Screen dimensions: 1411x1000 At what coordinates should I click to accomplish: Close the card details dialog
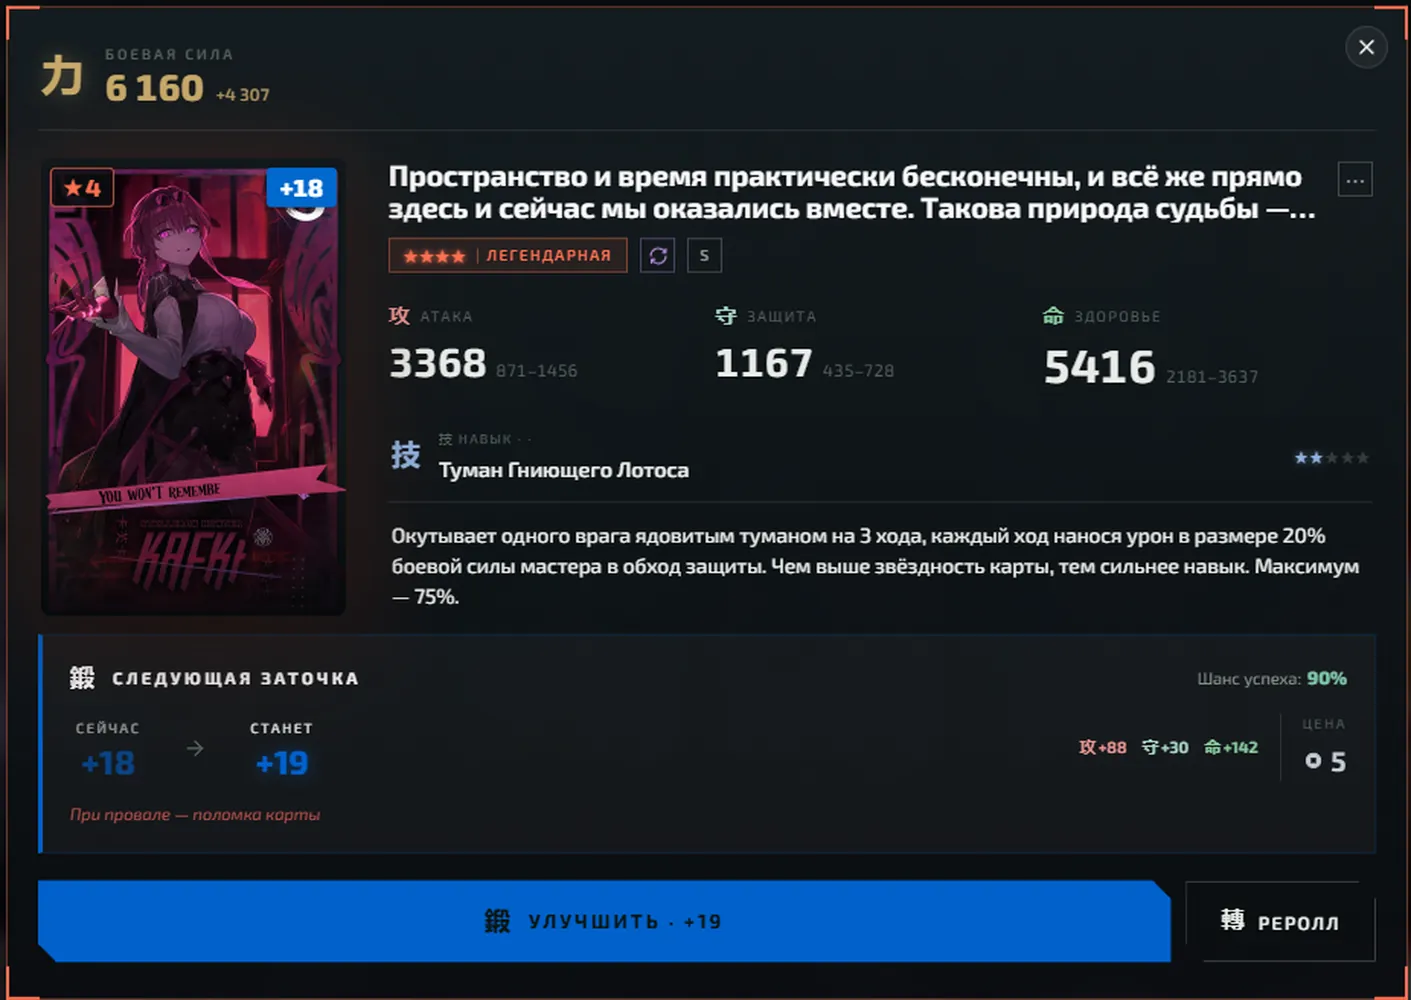[1366, 47]
